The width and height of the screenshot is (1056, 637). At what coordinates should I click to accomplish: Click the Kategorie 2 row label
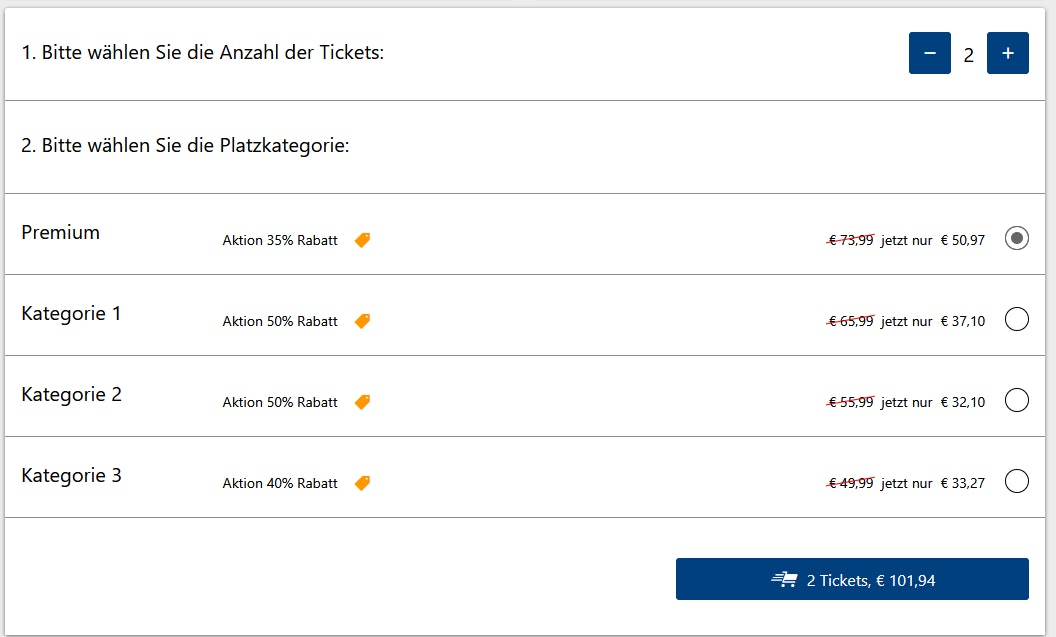coord(71,395)
